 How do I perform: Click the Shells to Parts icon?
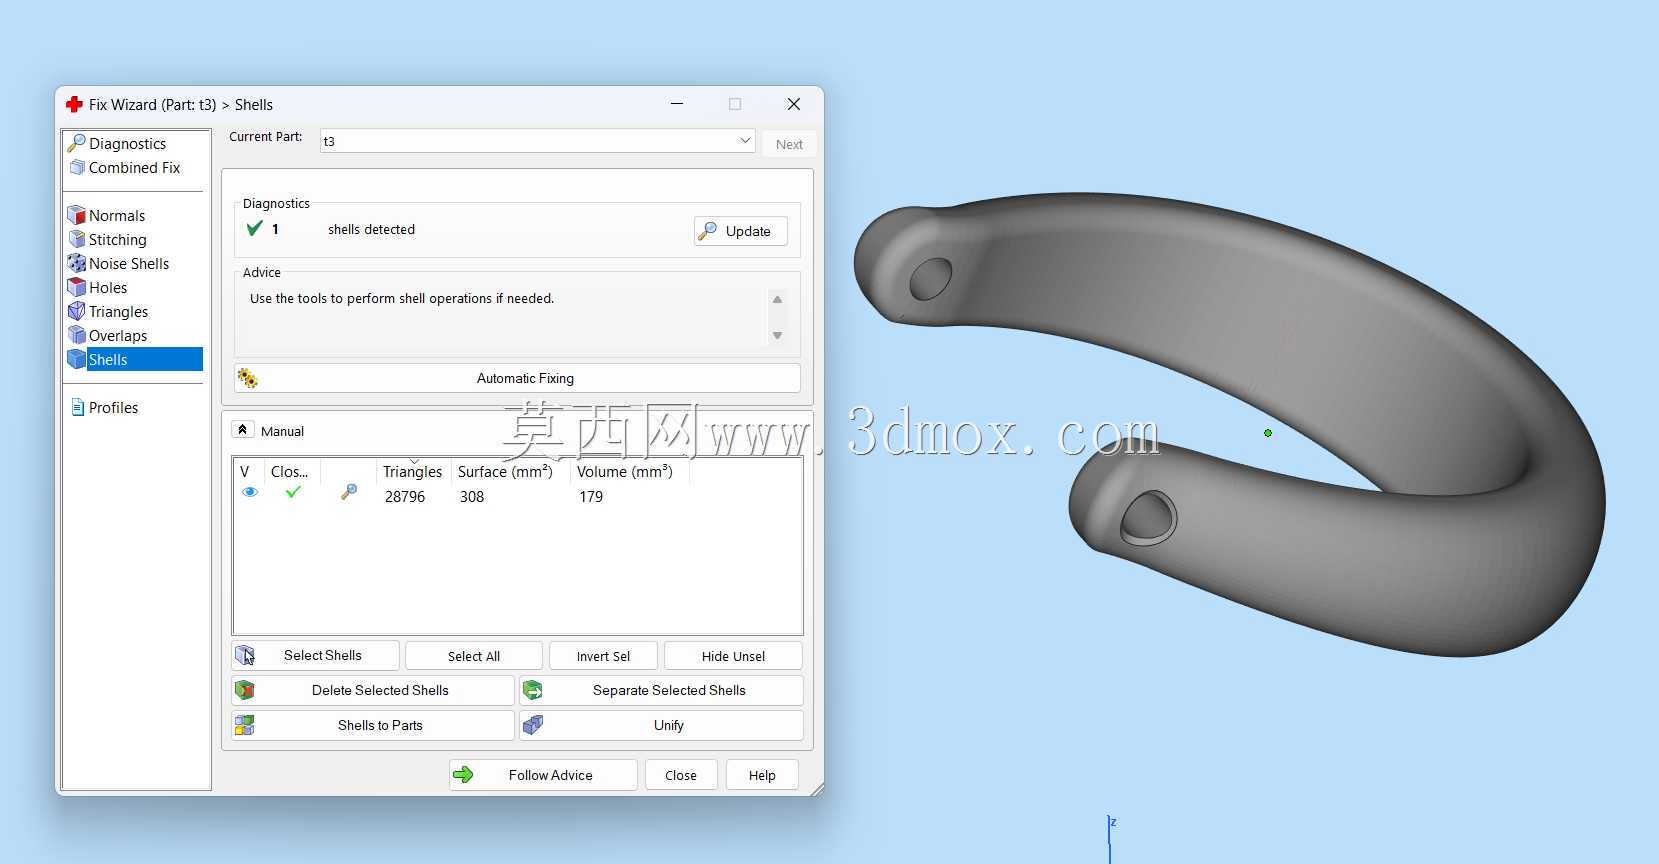tap(244, 725)
